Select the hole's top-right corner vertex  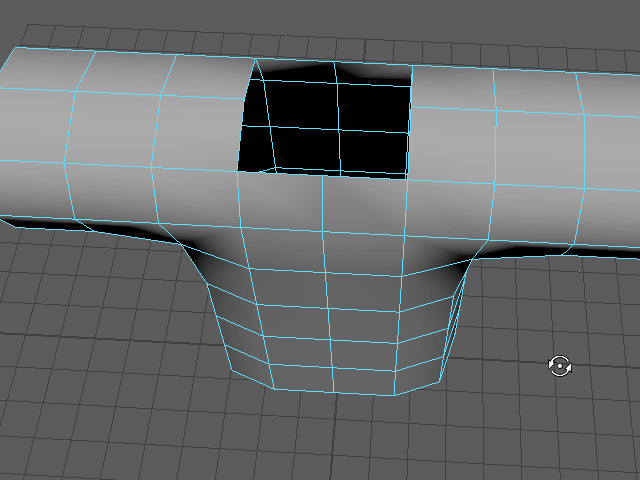[412, 66]
